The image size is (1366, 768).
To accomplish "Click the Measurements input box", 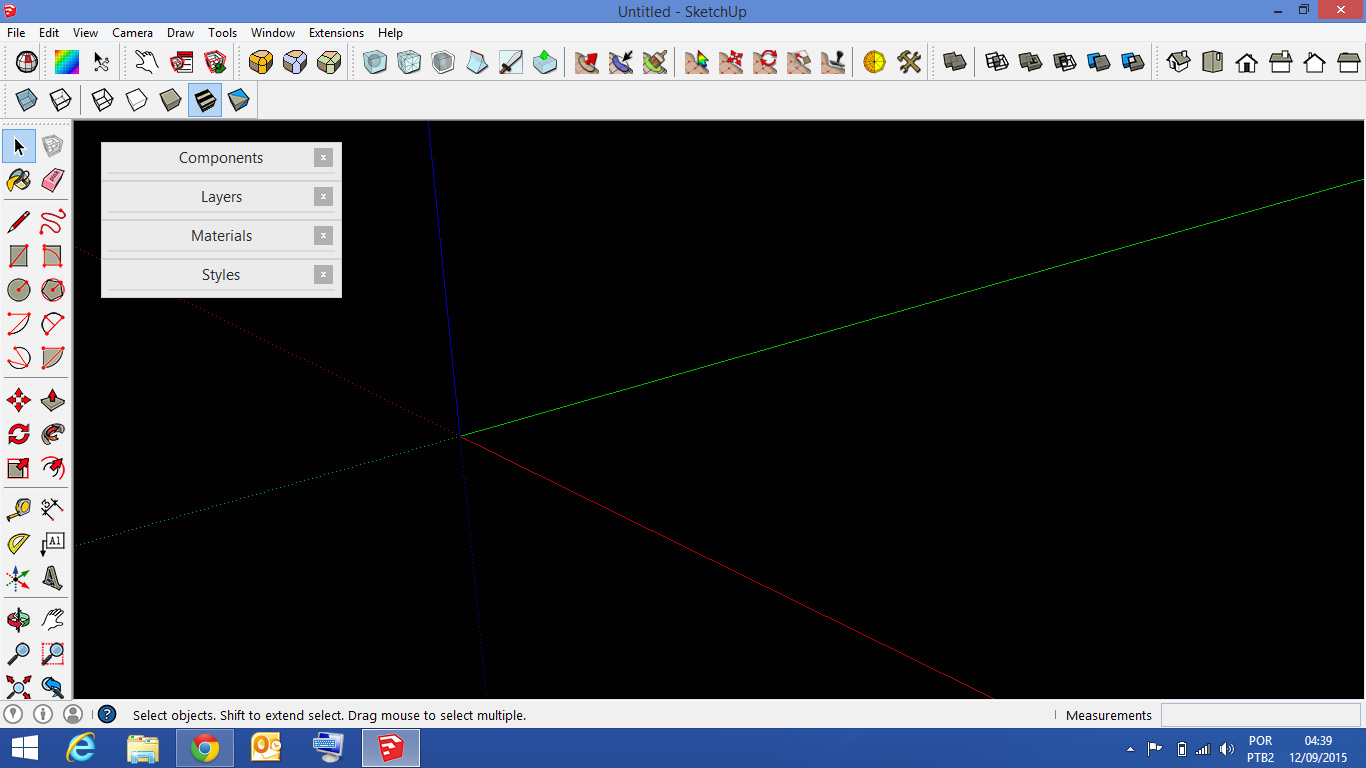I will click(1260, 715).
